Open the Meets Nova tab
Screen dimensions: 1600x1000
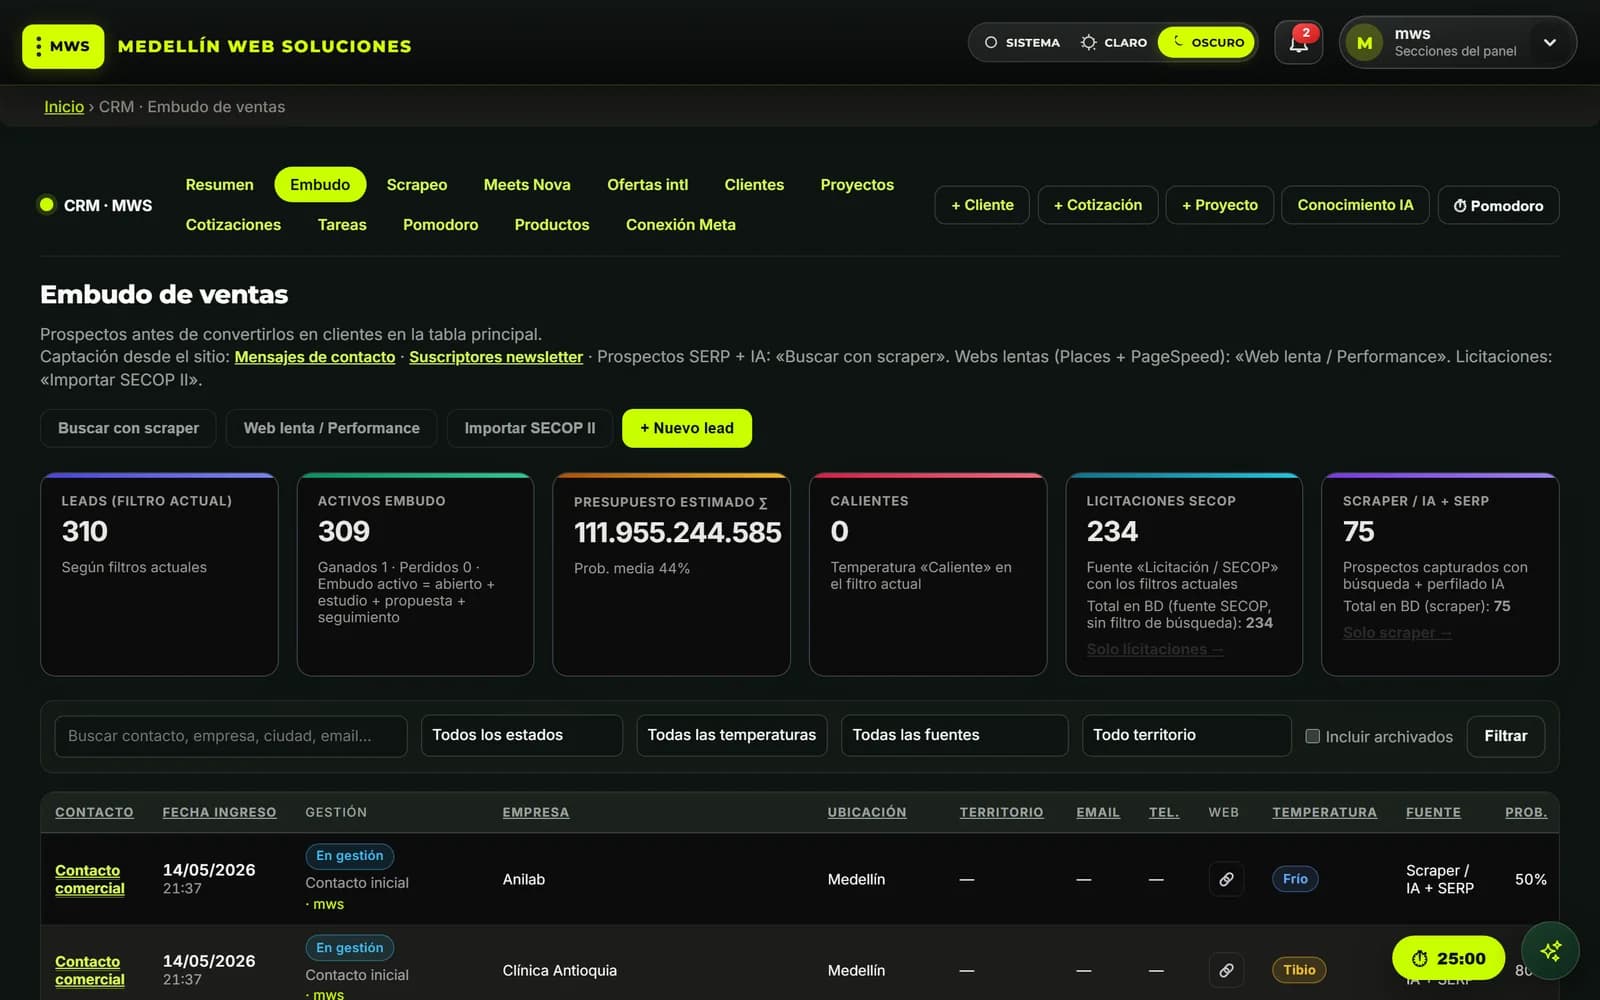(x=527, y=185)
